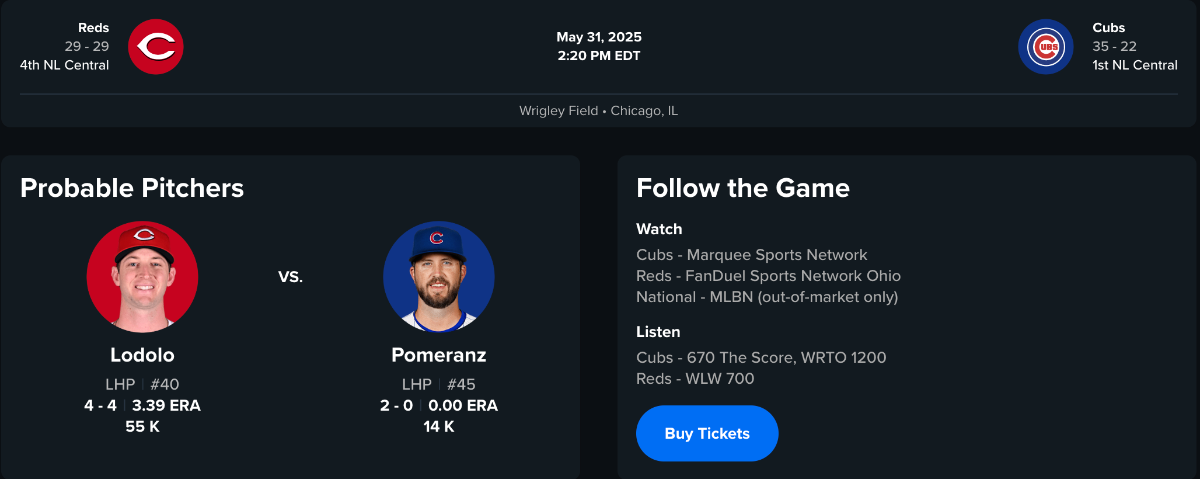This screenshot has height=479, width=1200.
Task: Click the Probable Pitchers heading
Action: (x=132, y=188)
